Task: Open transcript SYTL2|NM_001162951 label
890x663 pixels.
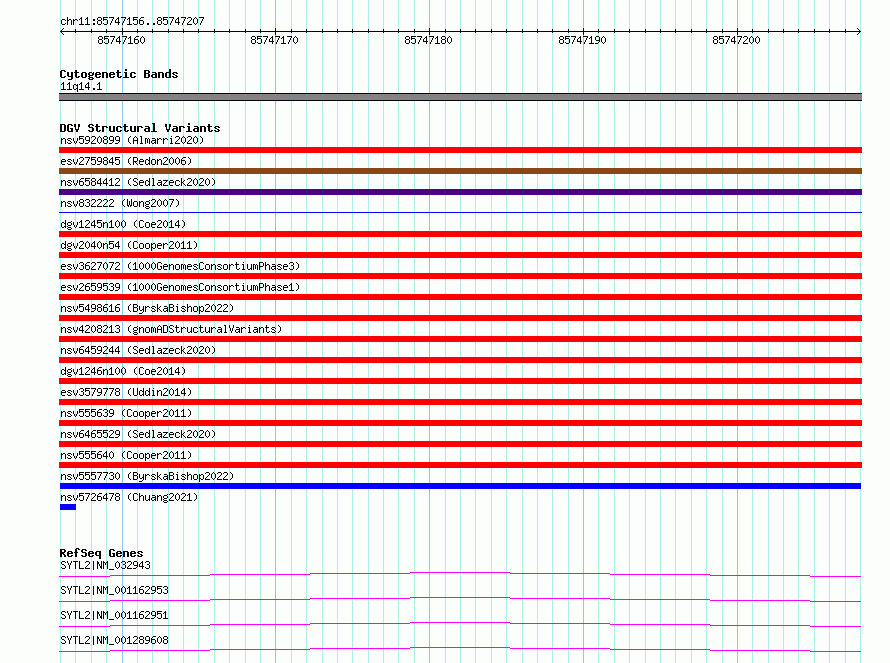Action: (x=114, y=615)
